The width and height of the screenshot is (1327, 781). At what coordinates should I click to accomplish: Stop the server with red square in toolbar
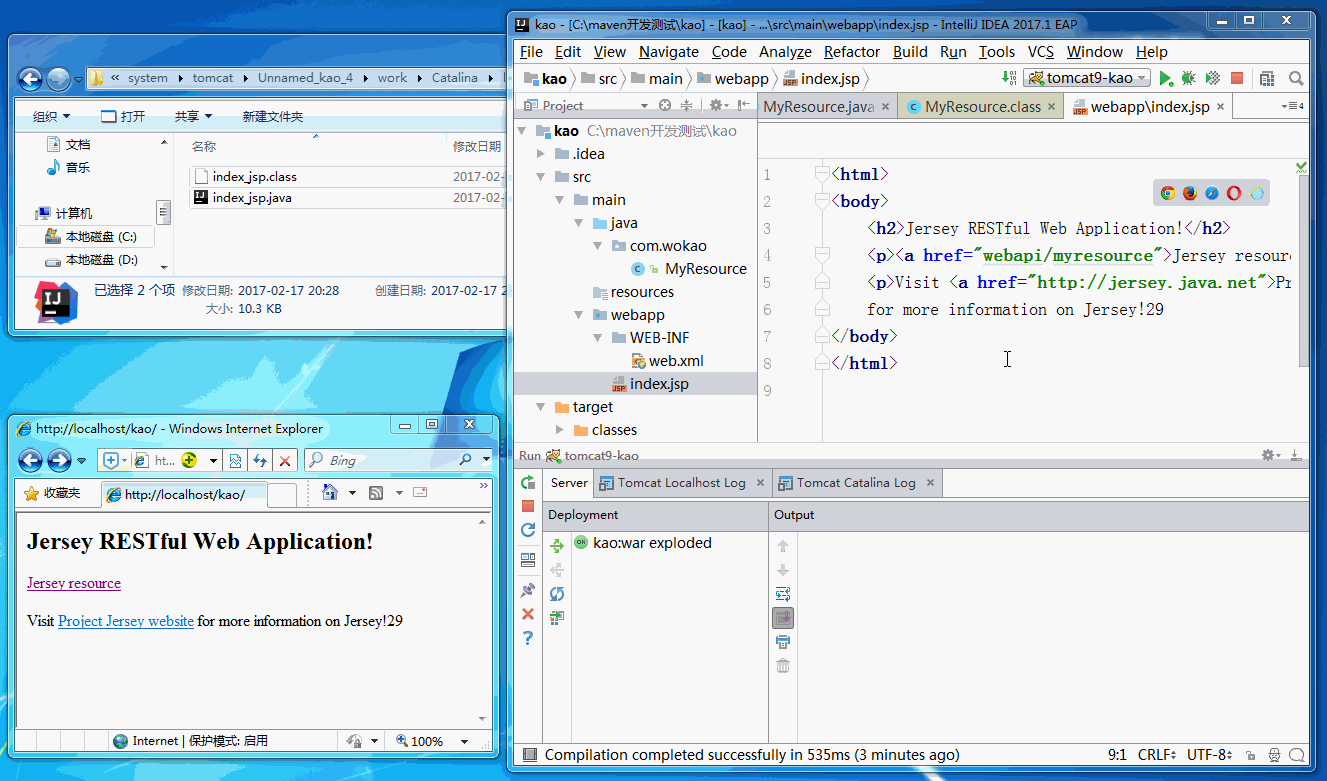click(1237, 78)
